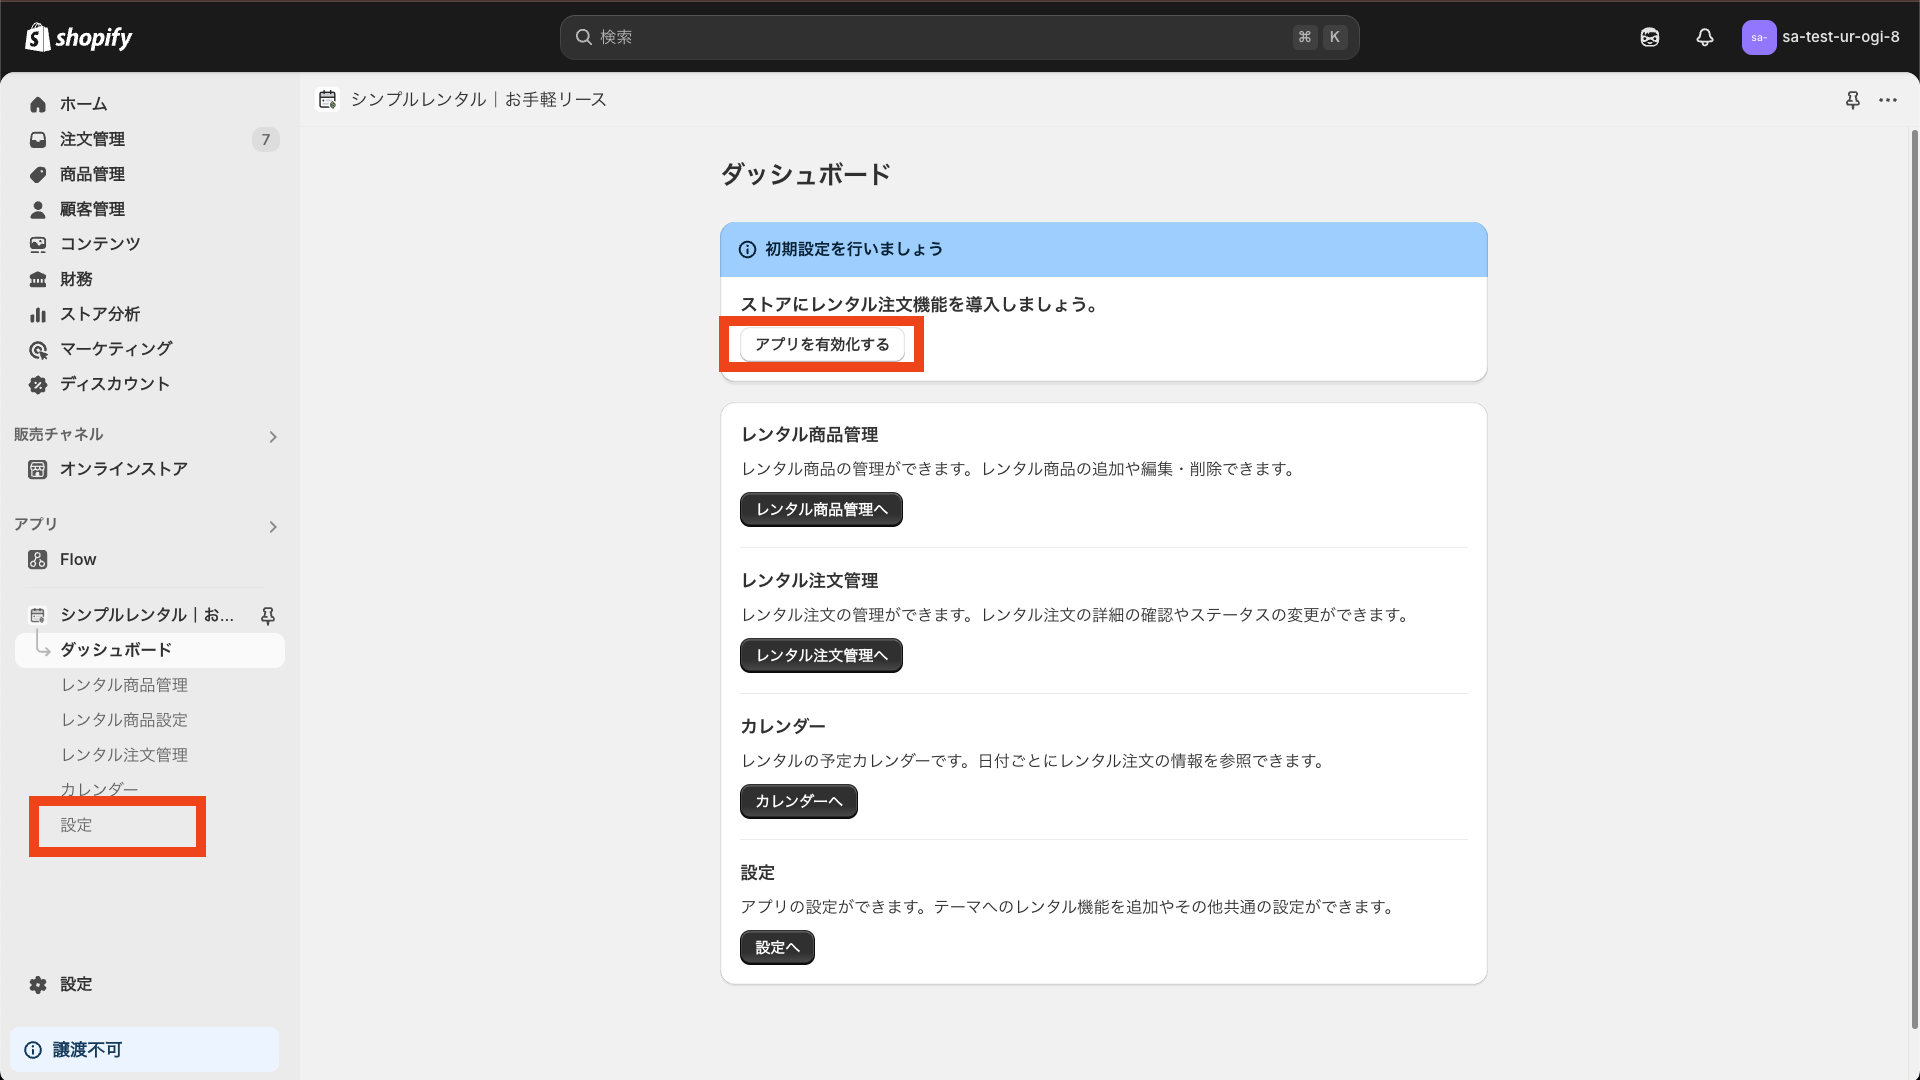1920x1080 pixels.
Task: Click the アプリを有効化する button
Action: pyautogui.click(x=821, y=344)
